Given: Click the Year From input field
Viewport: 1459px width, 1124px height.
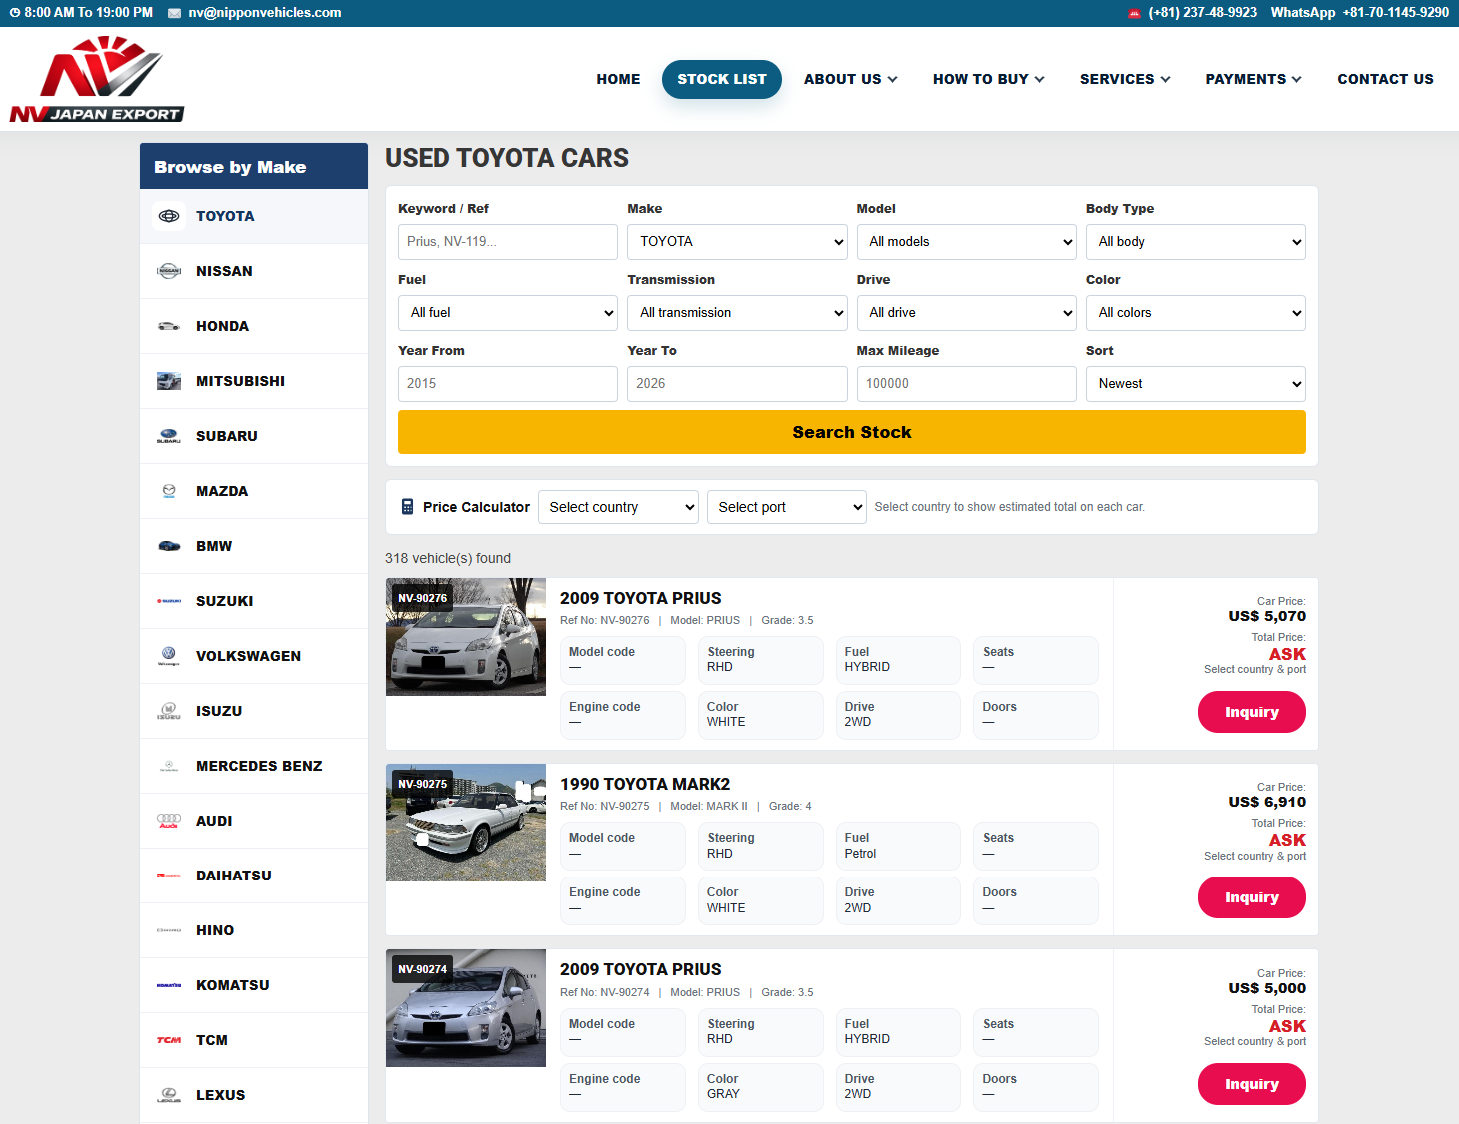Looking at the screenshot, I should [508, 384].
